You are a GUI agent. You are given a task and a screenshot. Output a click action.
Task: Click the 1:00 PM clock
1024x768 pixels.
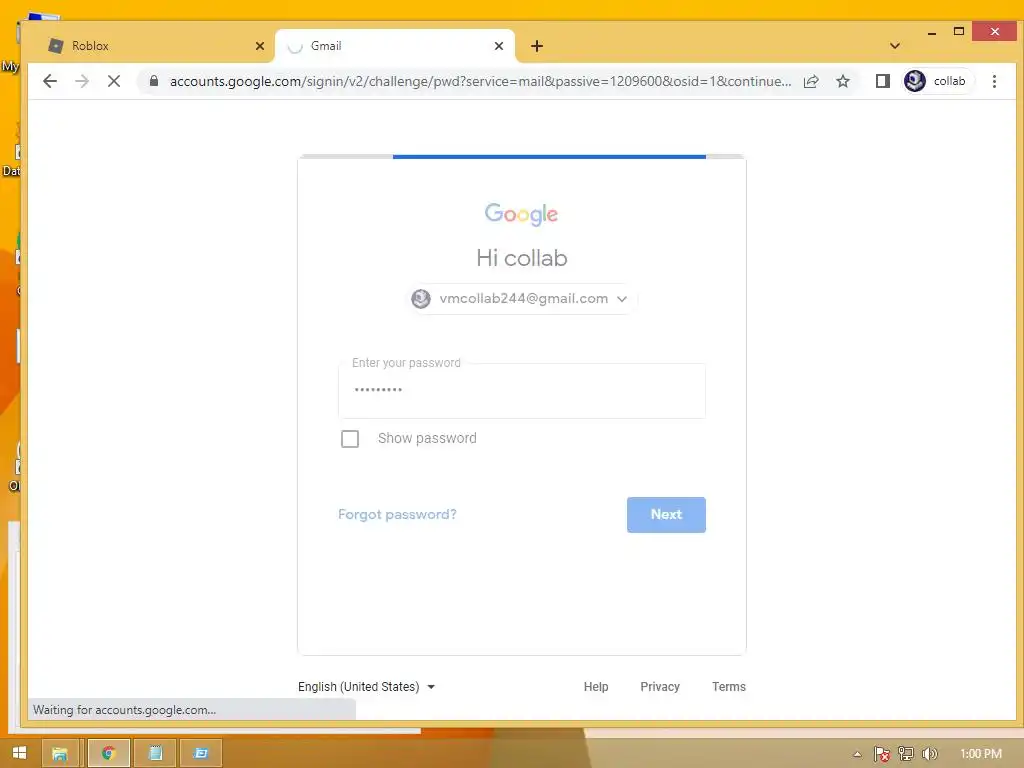click(981, 754)
